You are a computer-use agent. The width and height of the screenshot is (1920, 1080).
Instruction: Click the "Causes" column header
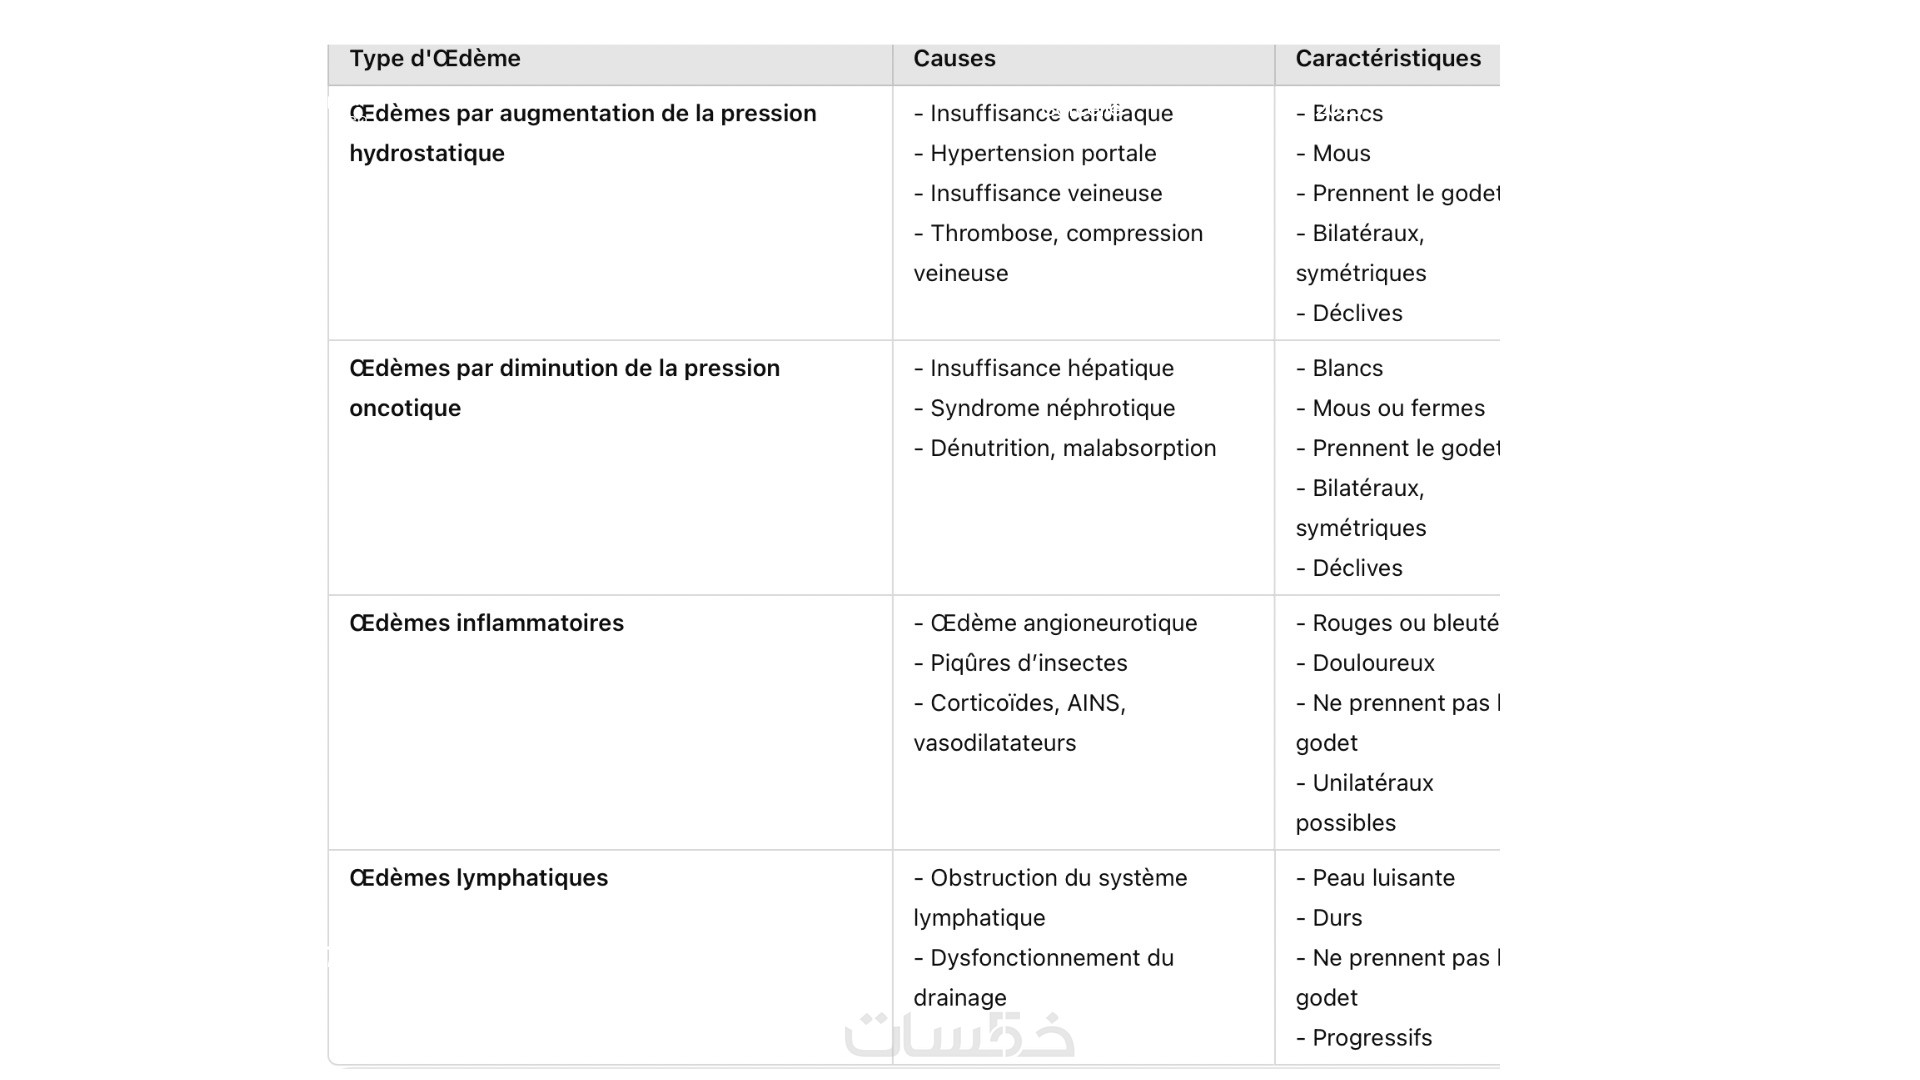[954, 58]
